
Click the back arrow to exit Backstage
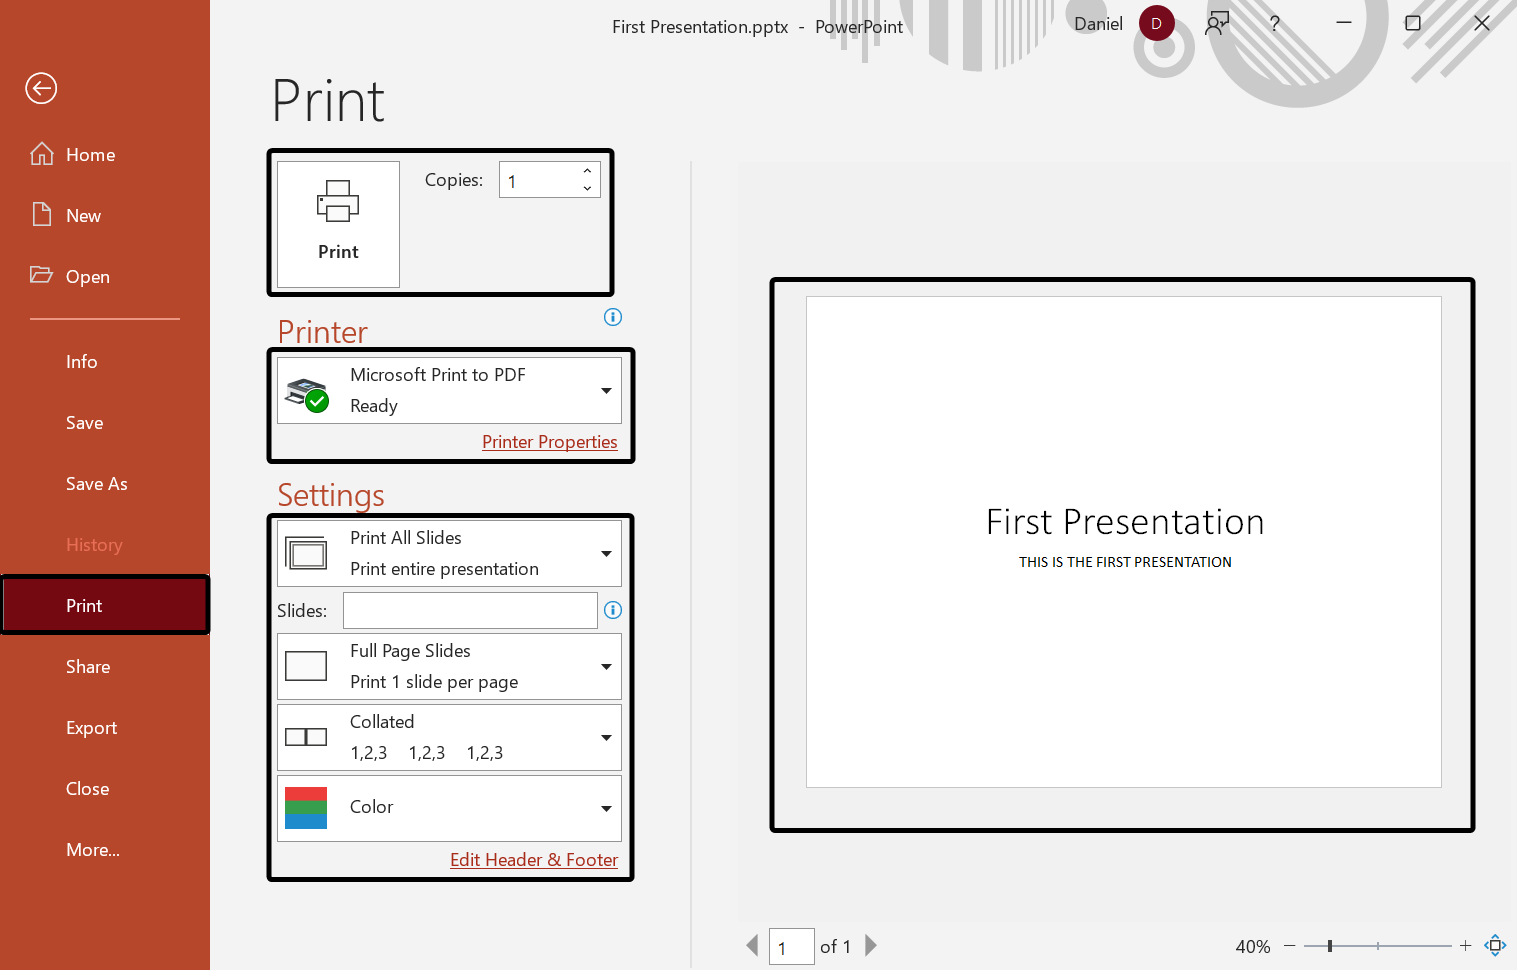tap(41, 88)
